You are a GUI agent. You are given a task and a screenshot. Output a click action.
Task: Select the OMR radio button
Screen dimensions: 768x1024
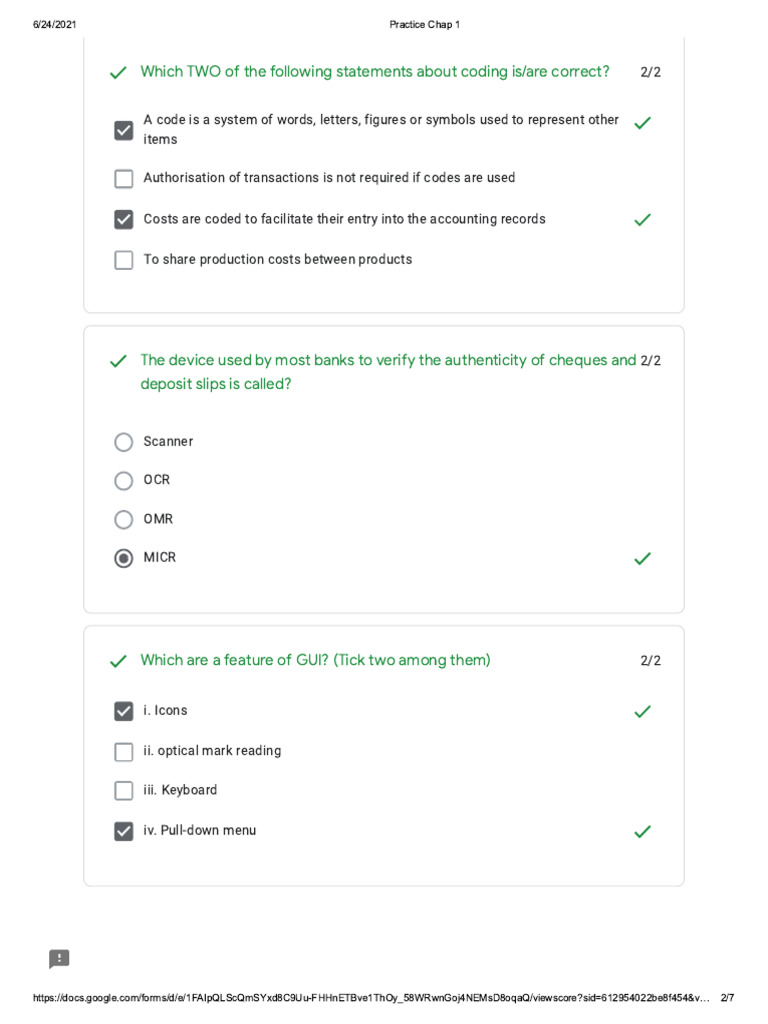[x=124, y=520]
